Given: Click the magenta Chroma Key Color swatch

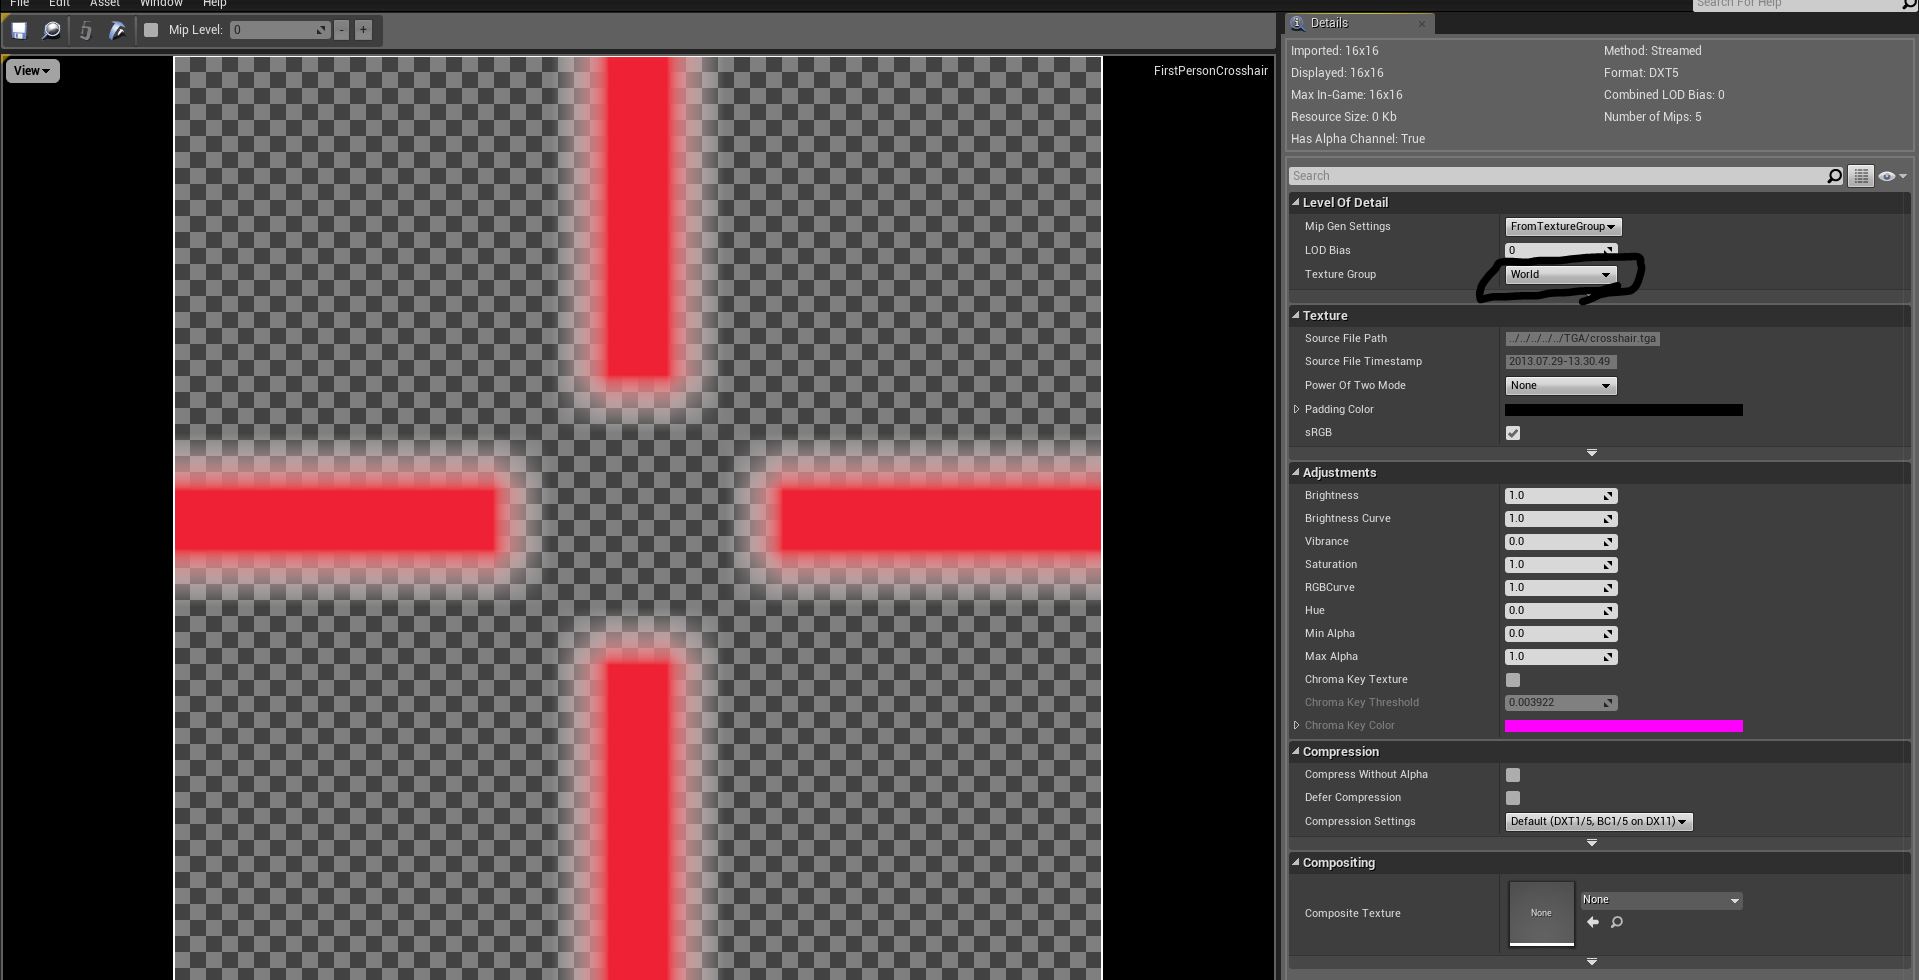Looking at the screenshot, I should coord(1624,726).
